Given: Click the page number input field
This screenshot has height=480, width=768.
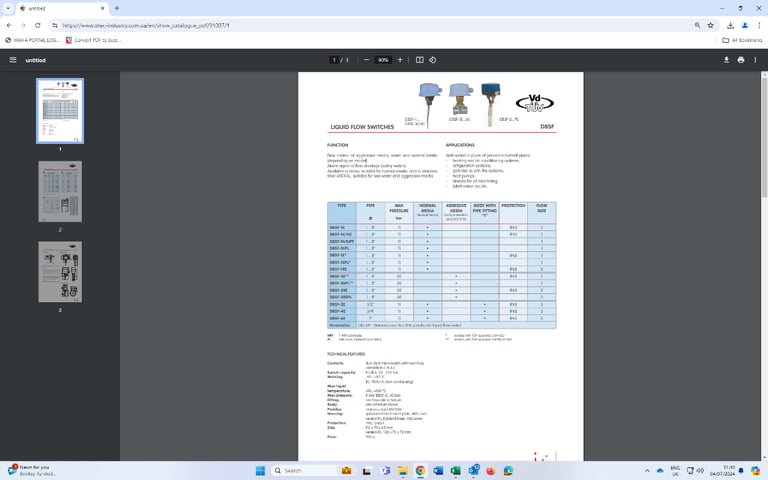Looking at the screenshot, I should click(334, 60).
